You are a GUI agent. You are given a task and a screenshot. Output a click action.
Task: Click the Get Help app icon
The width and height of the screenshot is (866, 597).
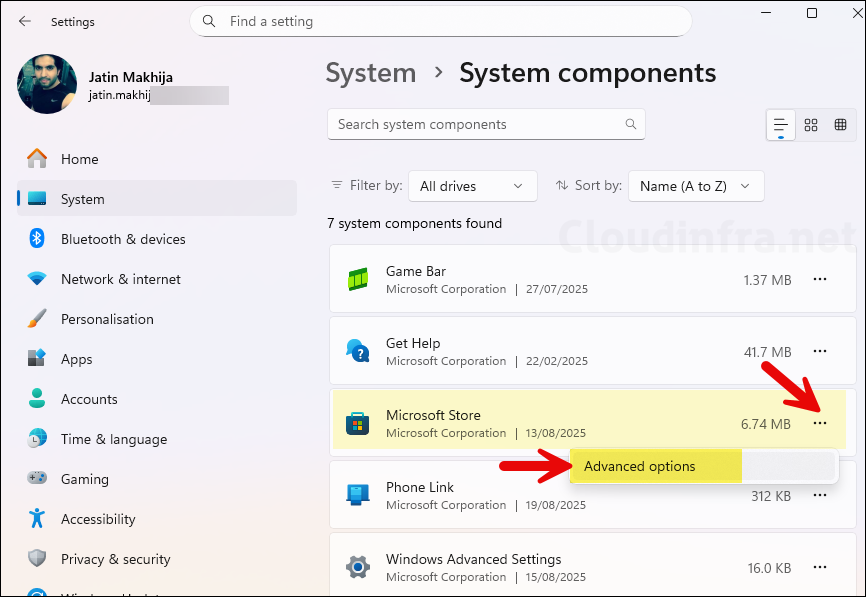point(358,351)
